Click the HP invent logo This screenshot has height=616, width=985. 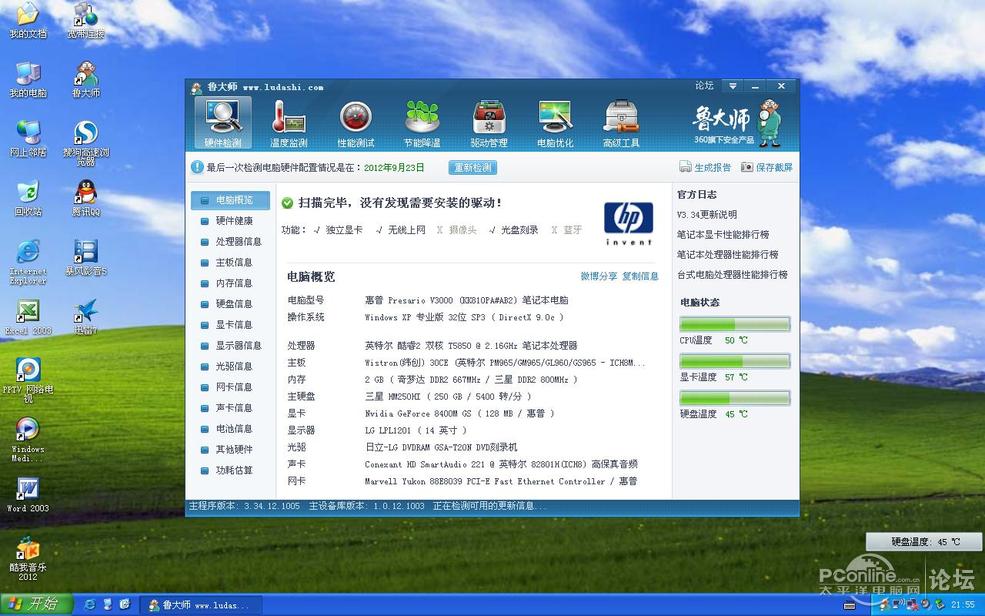coord(628,224)
